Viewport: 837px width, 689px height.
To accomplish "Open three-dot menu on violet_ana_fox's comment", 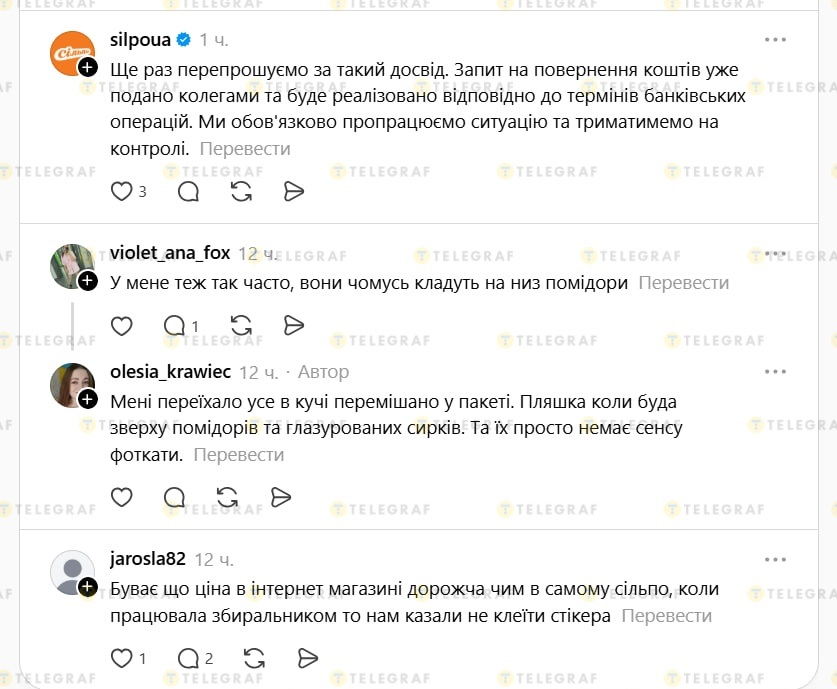I will click(x=775, y=253).
